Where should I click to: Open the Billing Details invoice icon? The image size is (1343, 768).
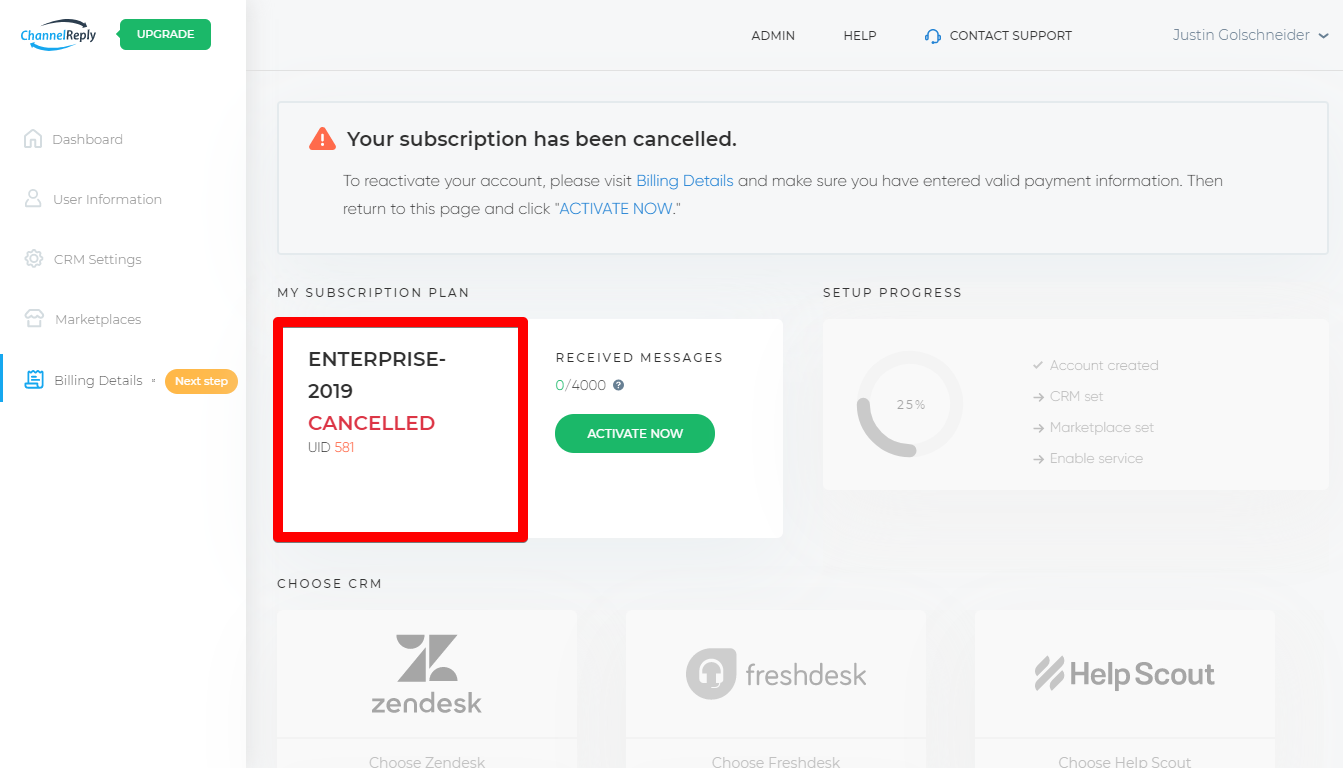pyautogui.click(x=34, y=380)
